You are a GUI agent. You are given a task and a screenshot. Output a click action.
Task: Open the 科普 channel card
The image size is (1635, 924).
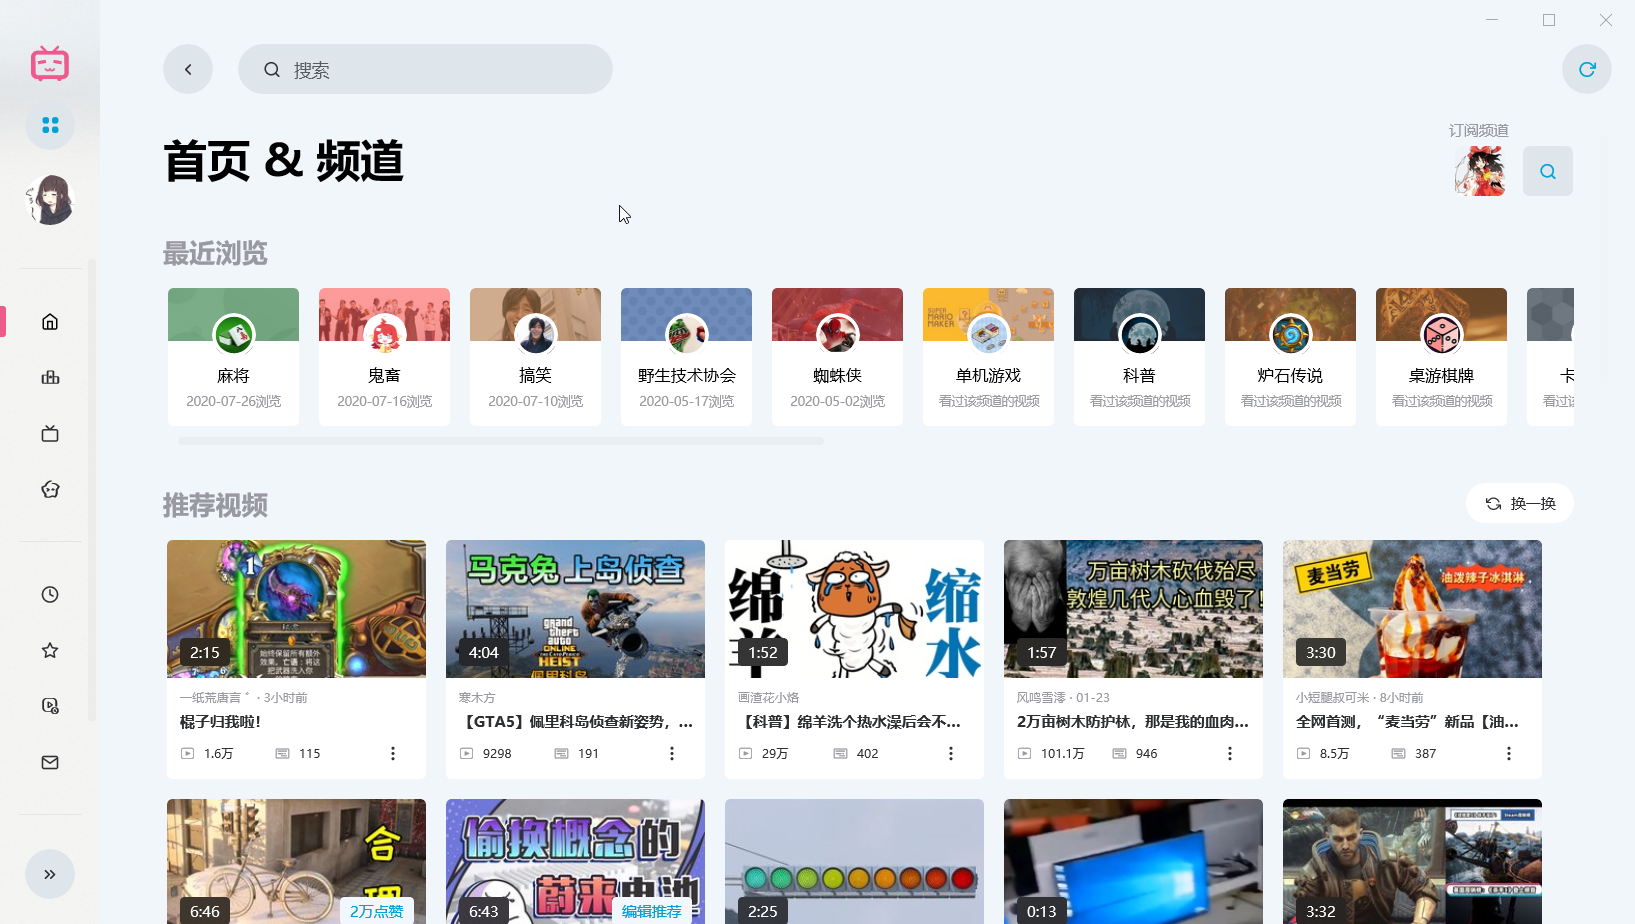pos(1139,357)
